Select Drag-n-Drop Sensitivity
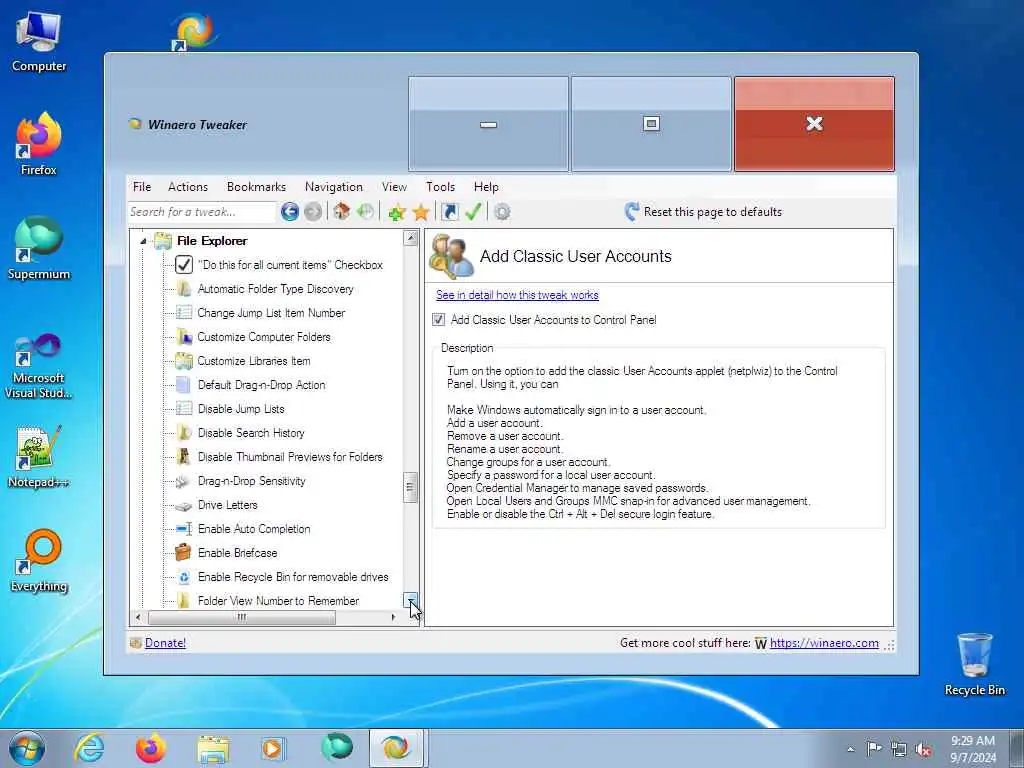 point(251,481)
